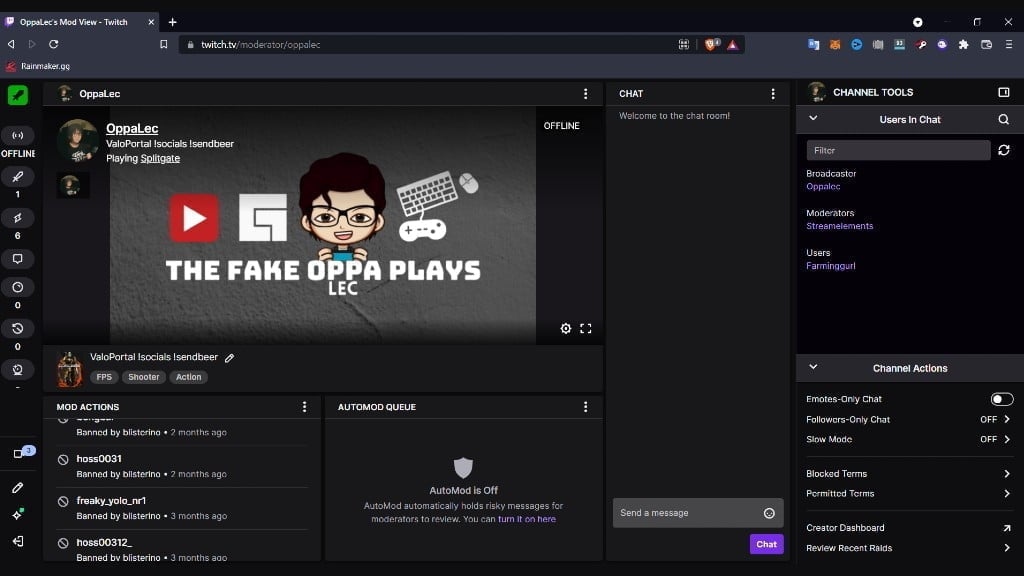The image size is (1024, 576).
Task: Click the 'turn it on here' AutoMod link
Action: pyautogui.click(x=526, y=519)
